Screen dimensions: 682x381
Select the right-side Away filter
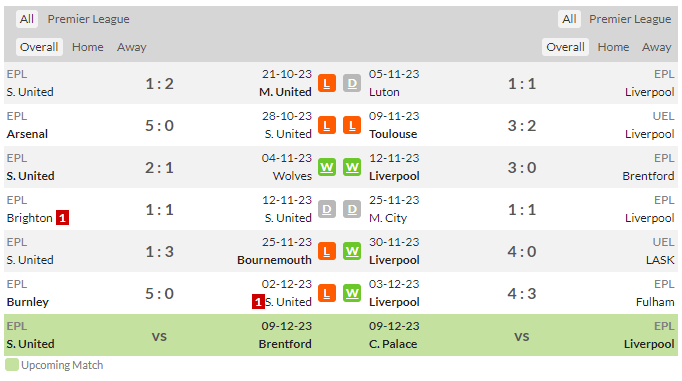tap(656, 47)
